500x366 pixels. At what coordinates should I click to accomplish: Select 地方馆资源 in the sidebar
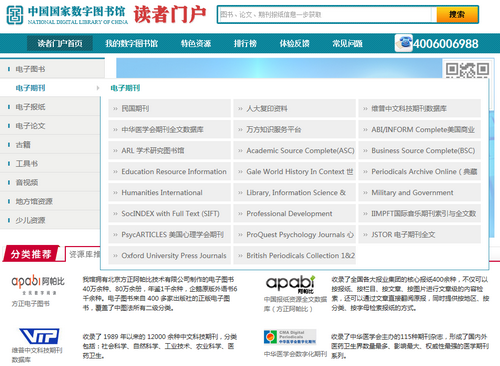[x=50, y=201]
